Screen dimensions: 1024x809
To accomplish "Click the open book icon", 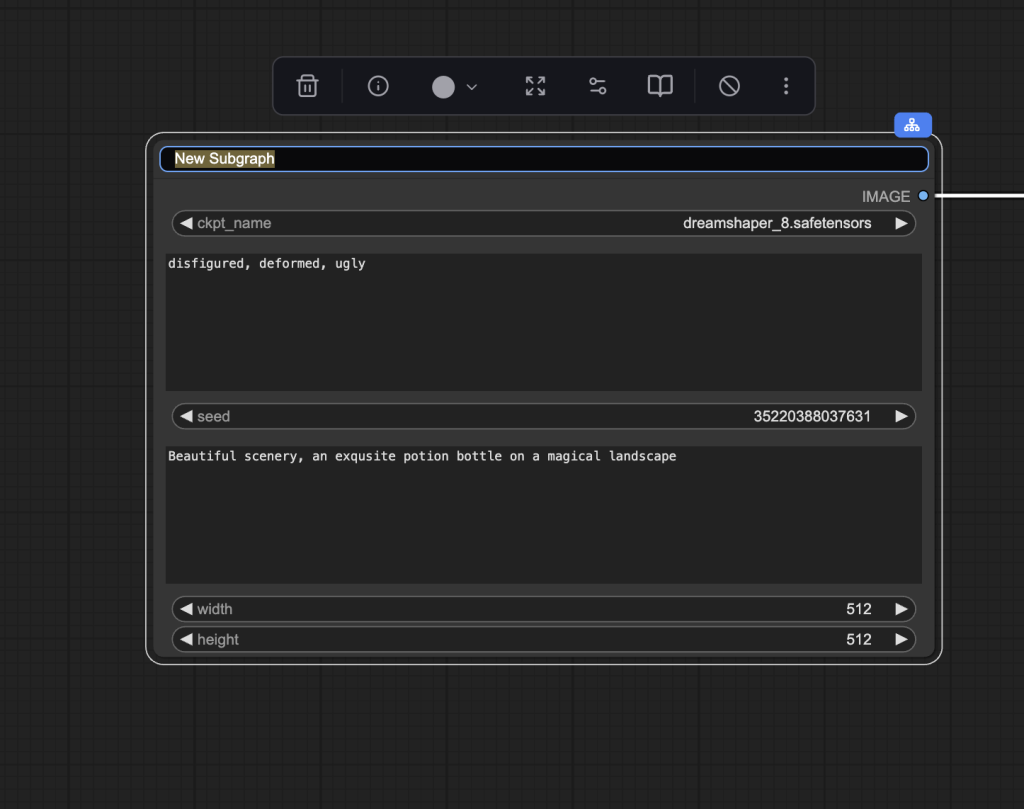I will coord(660,86).
